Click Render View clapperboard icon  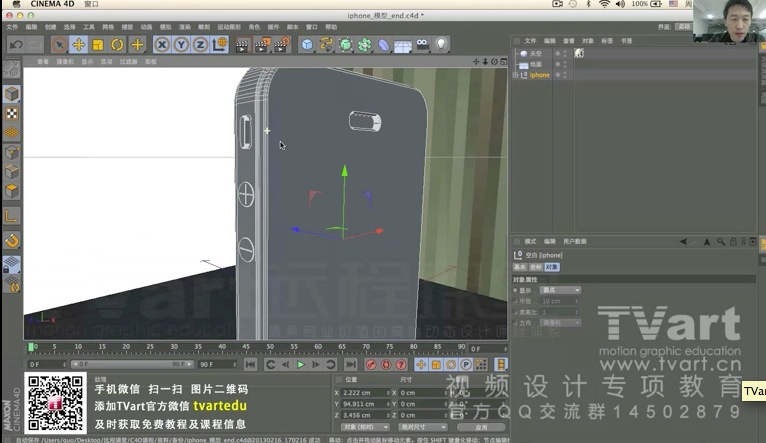coord(242,44)
